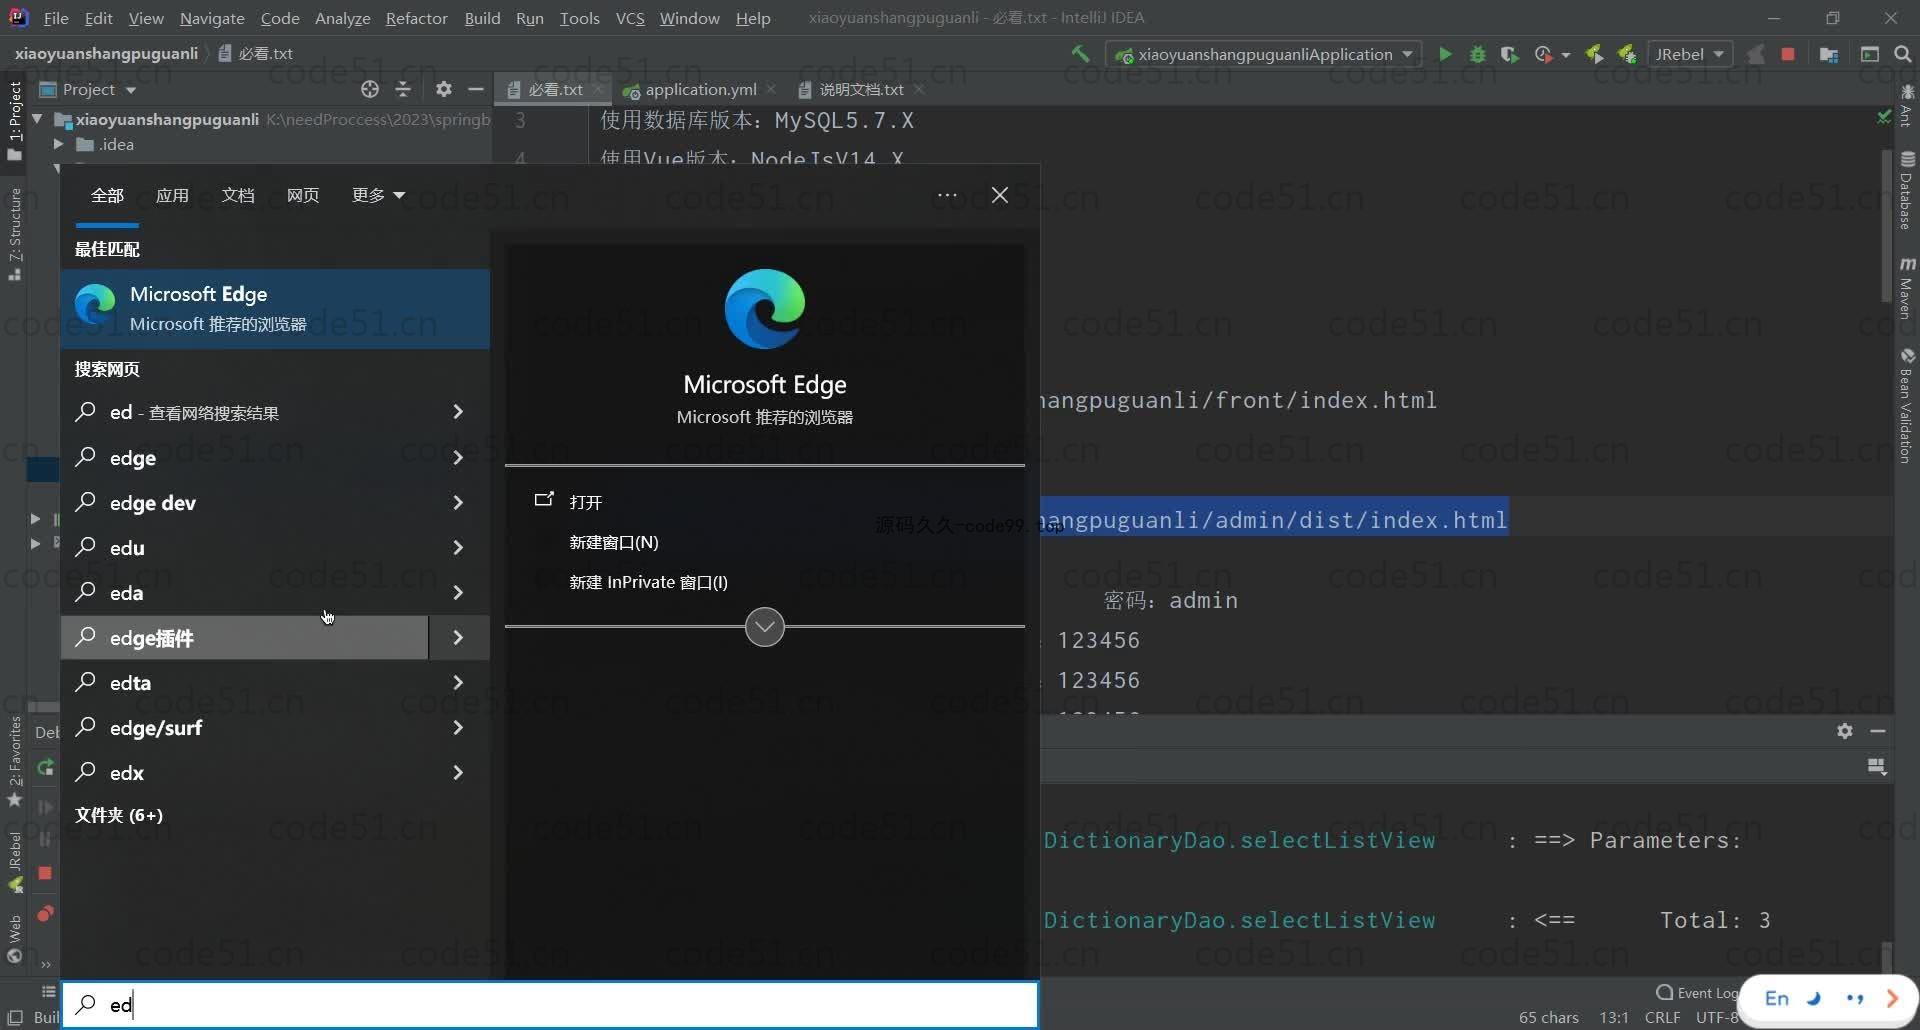Open more options ellipsis in search panel

coord(947,195)
